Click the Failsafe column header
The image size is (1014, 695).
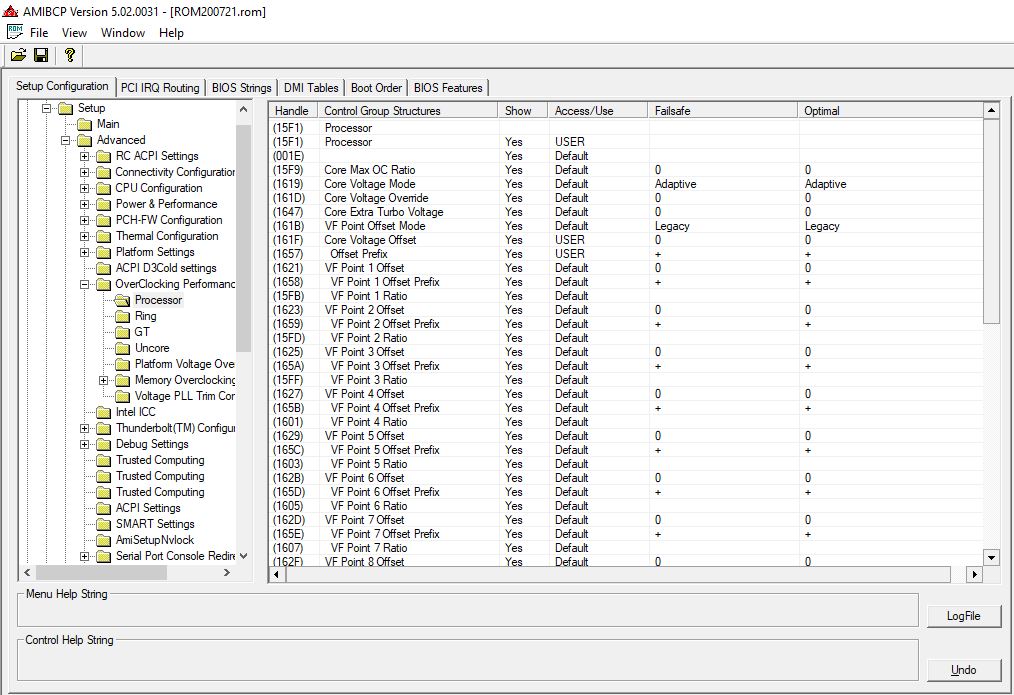coord(722,111)
